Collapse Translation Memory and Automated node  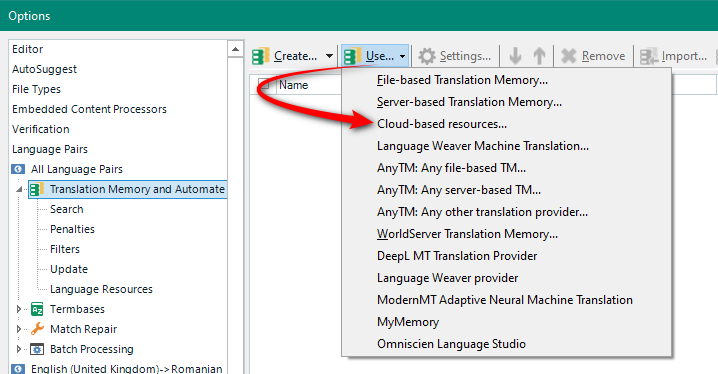tap(19, 189)
